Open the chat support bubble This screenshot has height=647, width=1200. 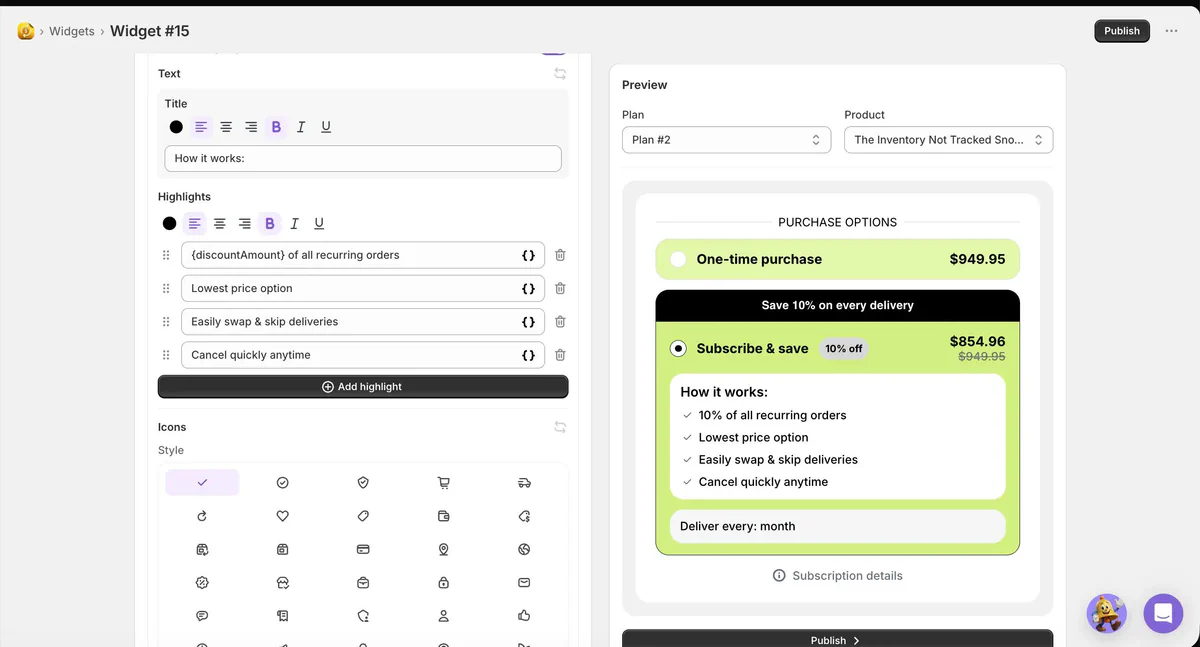tap(1163, 614)
